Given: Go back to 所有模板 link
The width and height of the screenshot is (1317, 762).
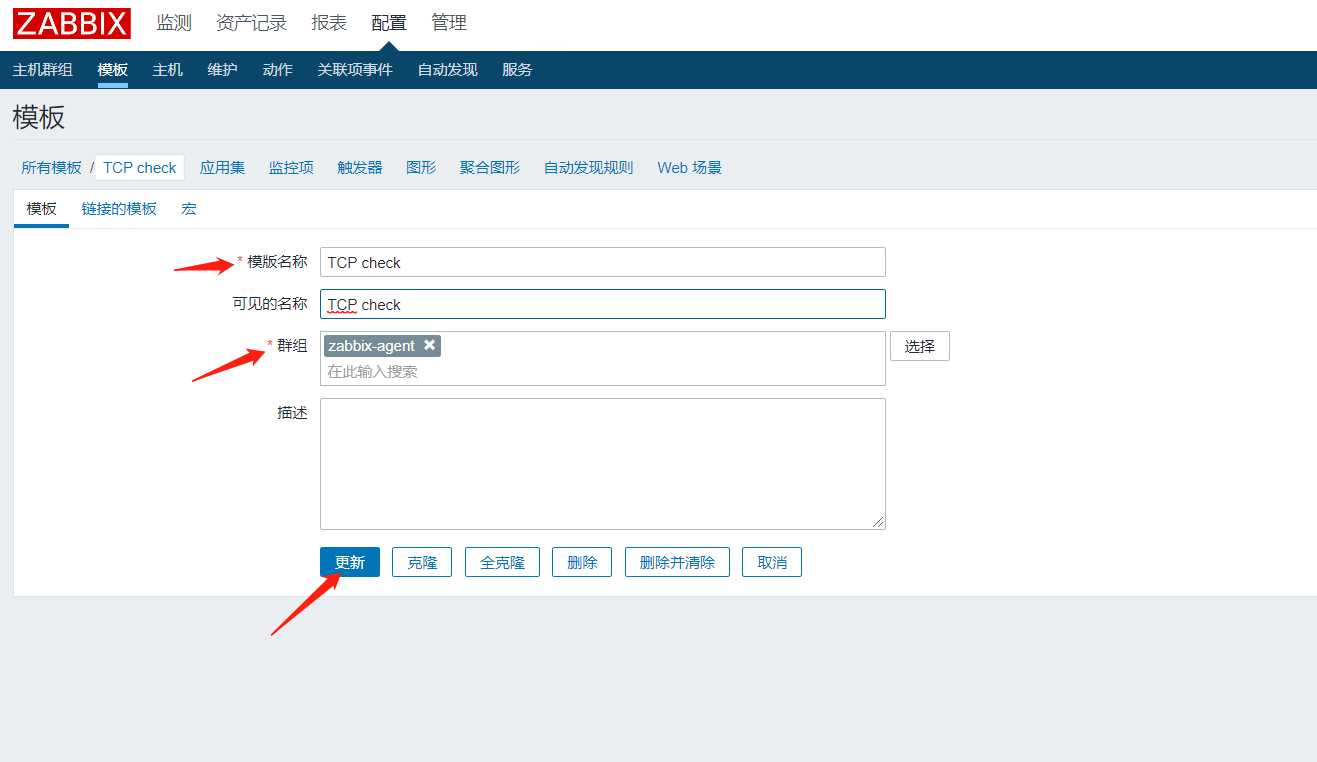Looking at the screenshot, I should [x=52, y=168].
